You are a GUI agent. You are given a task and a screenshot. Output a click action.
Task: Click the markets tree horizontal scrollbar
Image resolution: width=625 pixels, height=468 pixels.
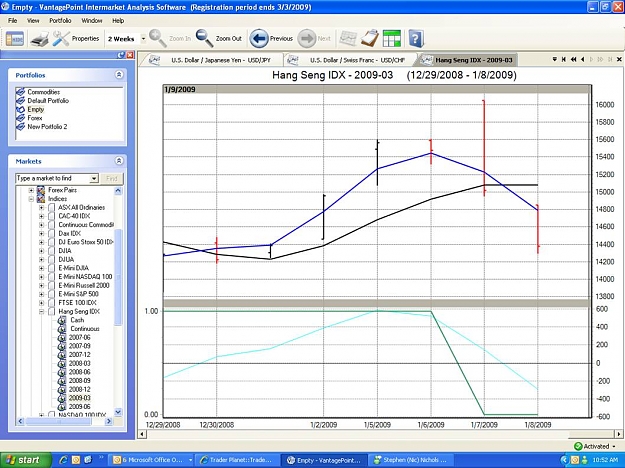click(59, 421)
